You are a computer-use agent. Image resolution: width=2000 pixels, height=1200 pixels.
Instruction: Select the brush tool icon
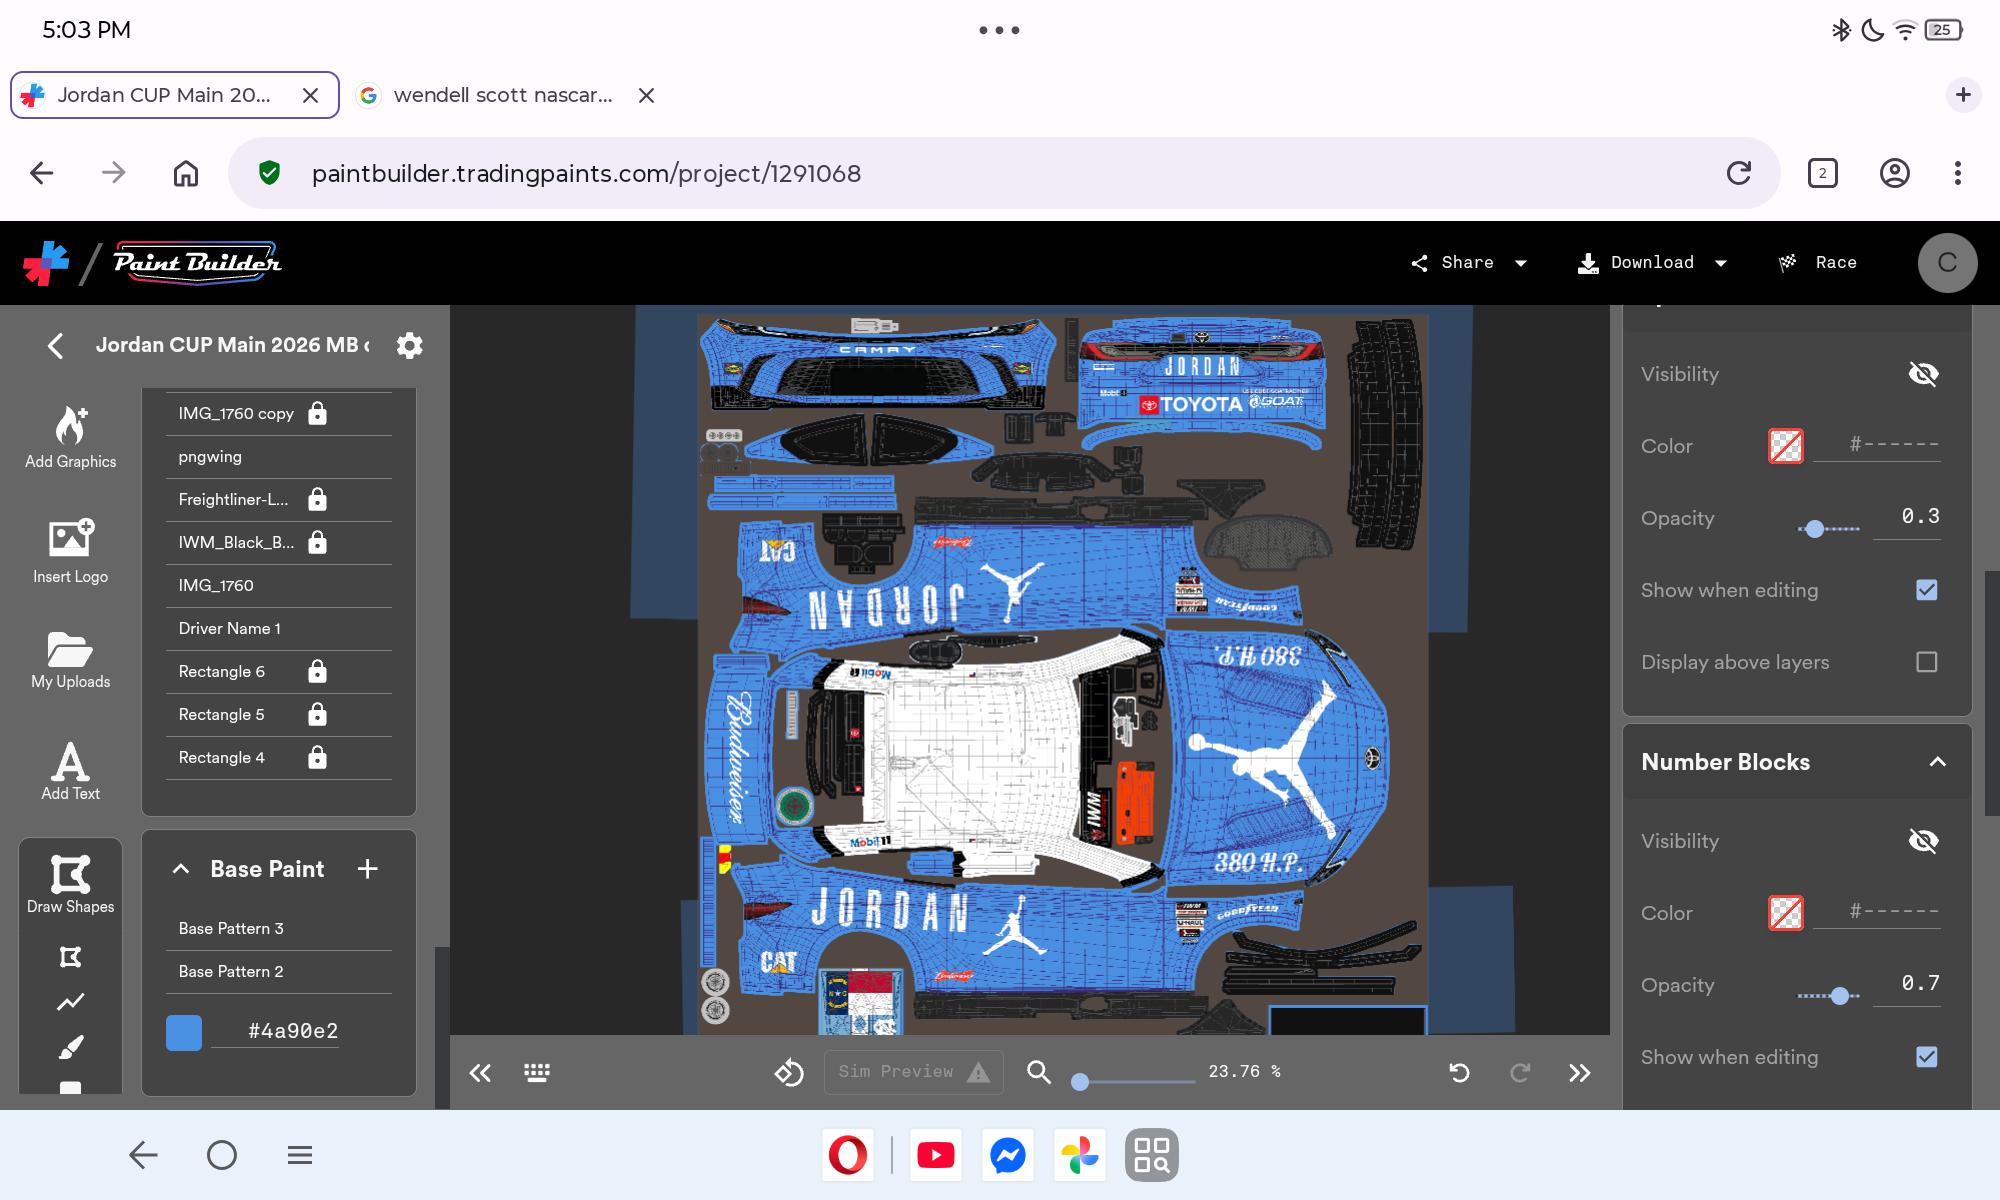tap(70, 1047)
